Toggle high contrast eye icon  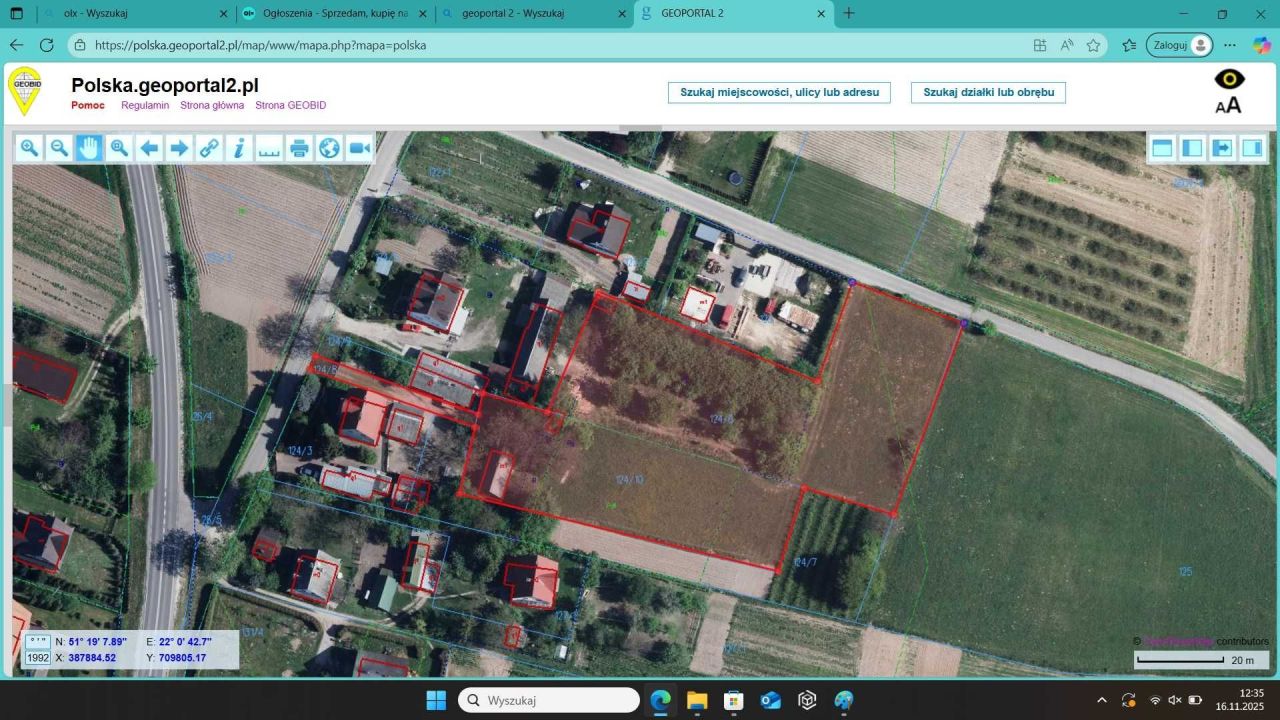coord(1229,79)
